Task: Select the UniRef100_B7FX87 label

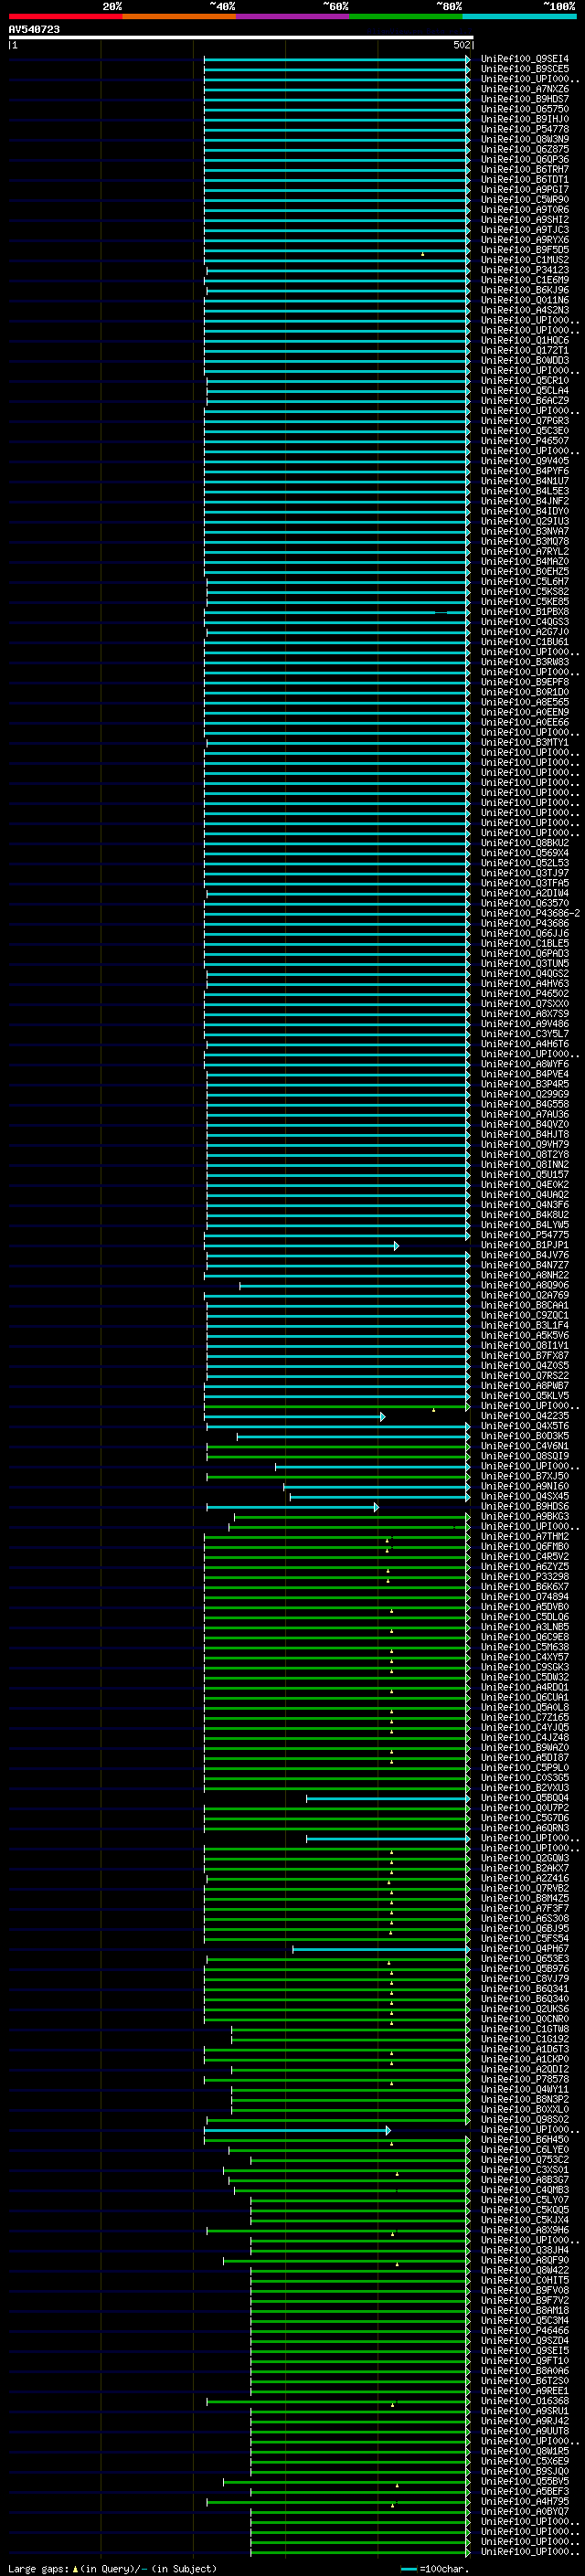Action: click(x=525, y=1355)
